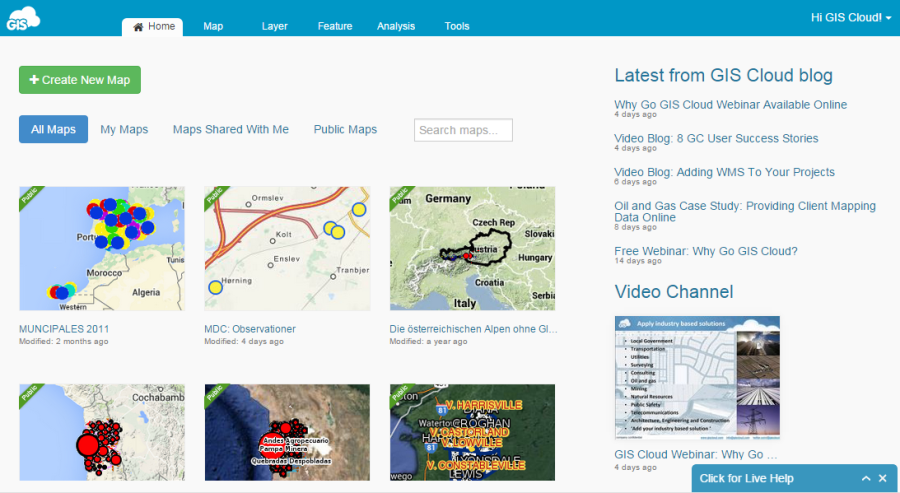Open the Oil and Gas Case Study post
Image resolution: width=900 pixels, height=493 pixels.
pyautogui.click(x=745, y=212)
